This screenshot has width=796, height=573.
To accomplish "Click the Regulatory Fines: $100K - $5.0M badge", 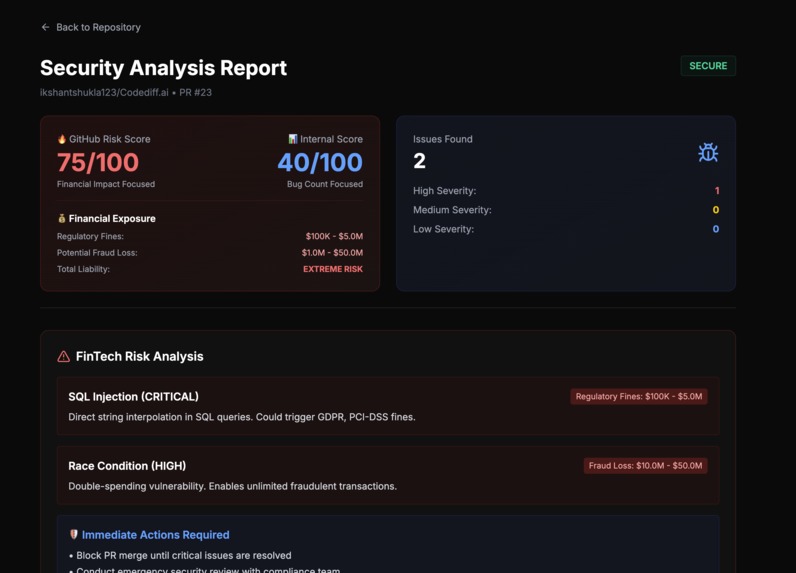I will click(639, 396).
